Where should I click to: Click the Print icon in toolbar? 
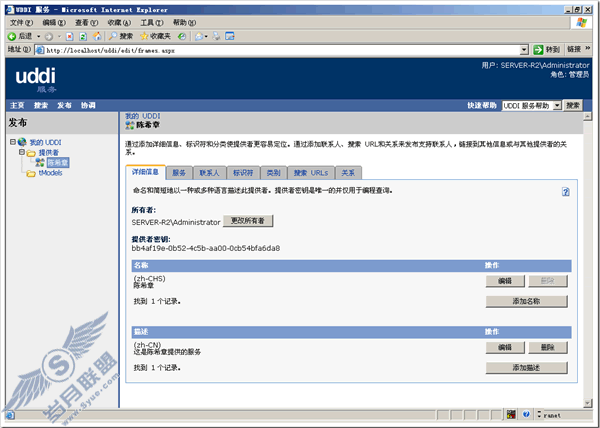point(216,36)
